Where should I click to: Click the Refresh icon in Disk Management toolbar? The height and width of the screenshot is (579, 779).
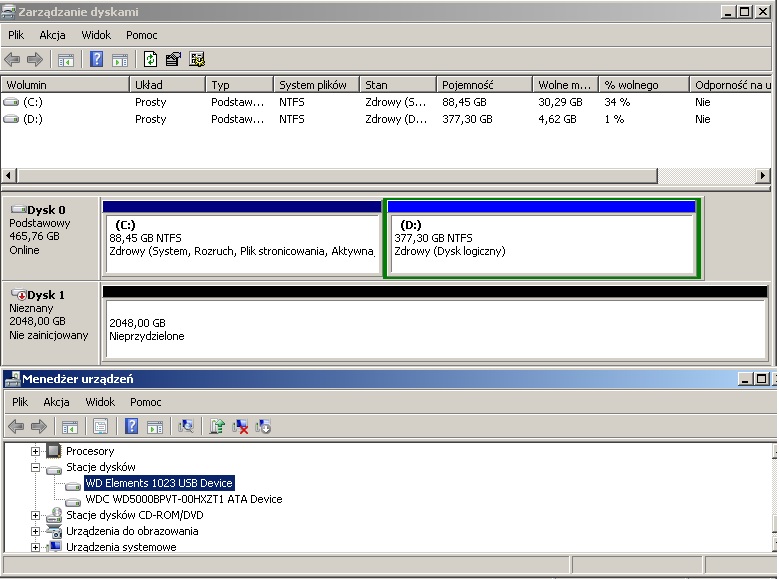(150, 59)
